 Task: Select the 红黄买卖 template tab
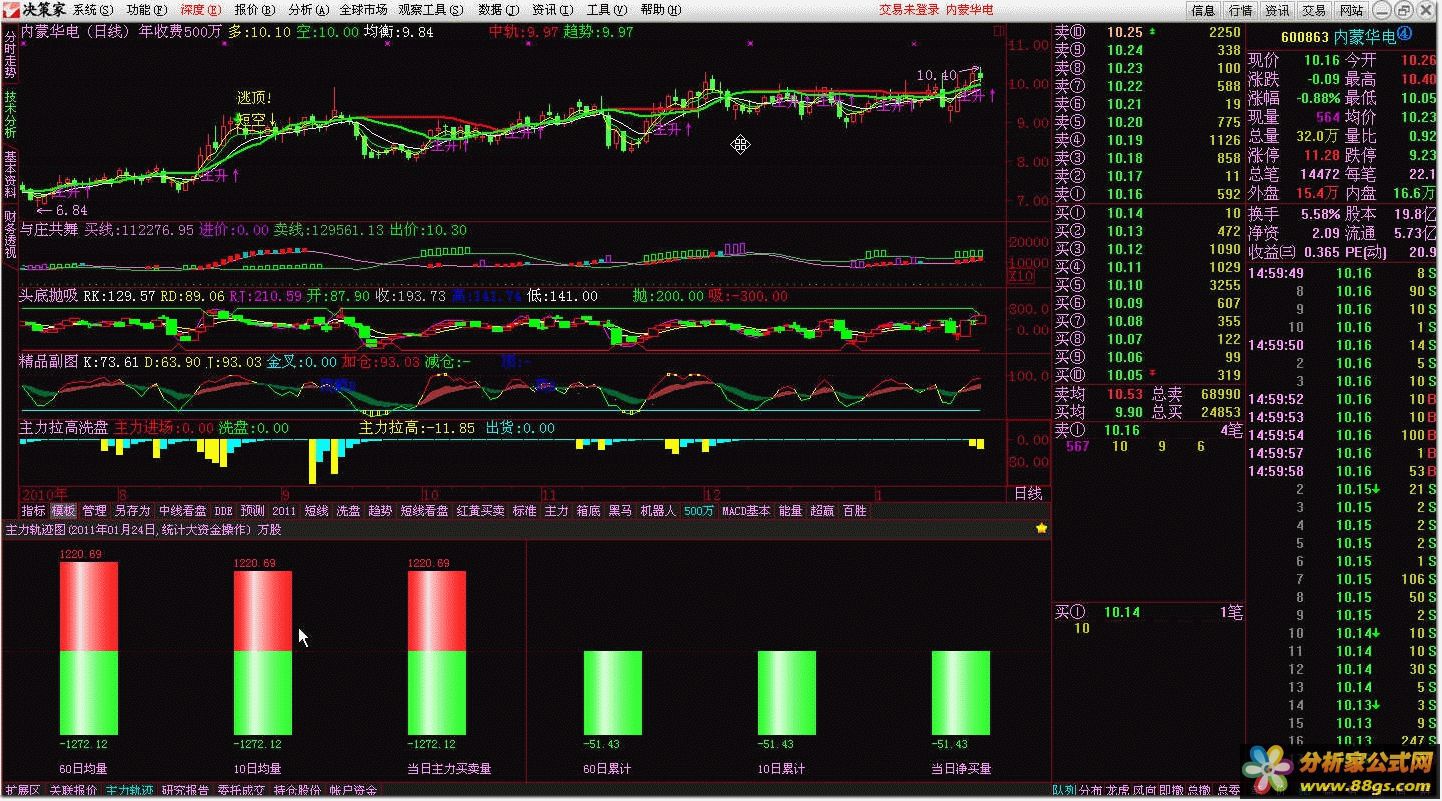480,510
